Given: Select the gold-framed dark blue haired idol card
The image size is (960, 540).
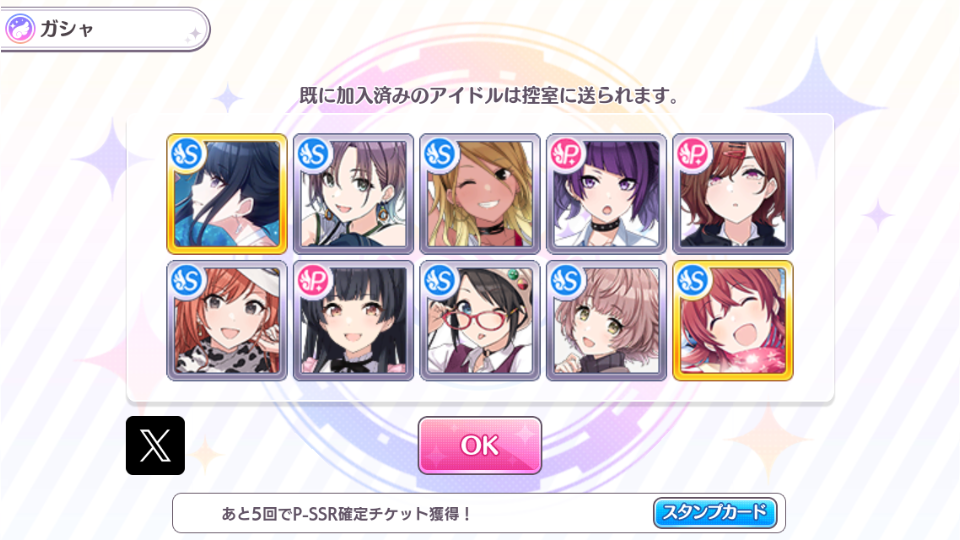Looking at the screenshot, I should (227, 194).
